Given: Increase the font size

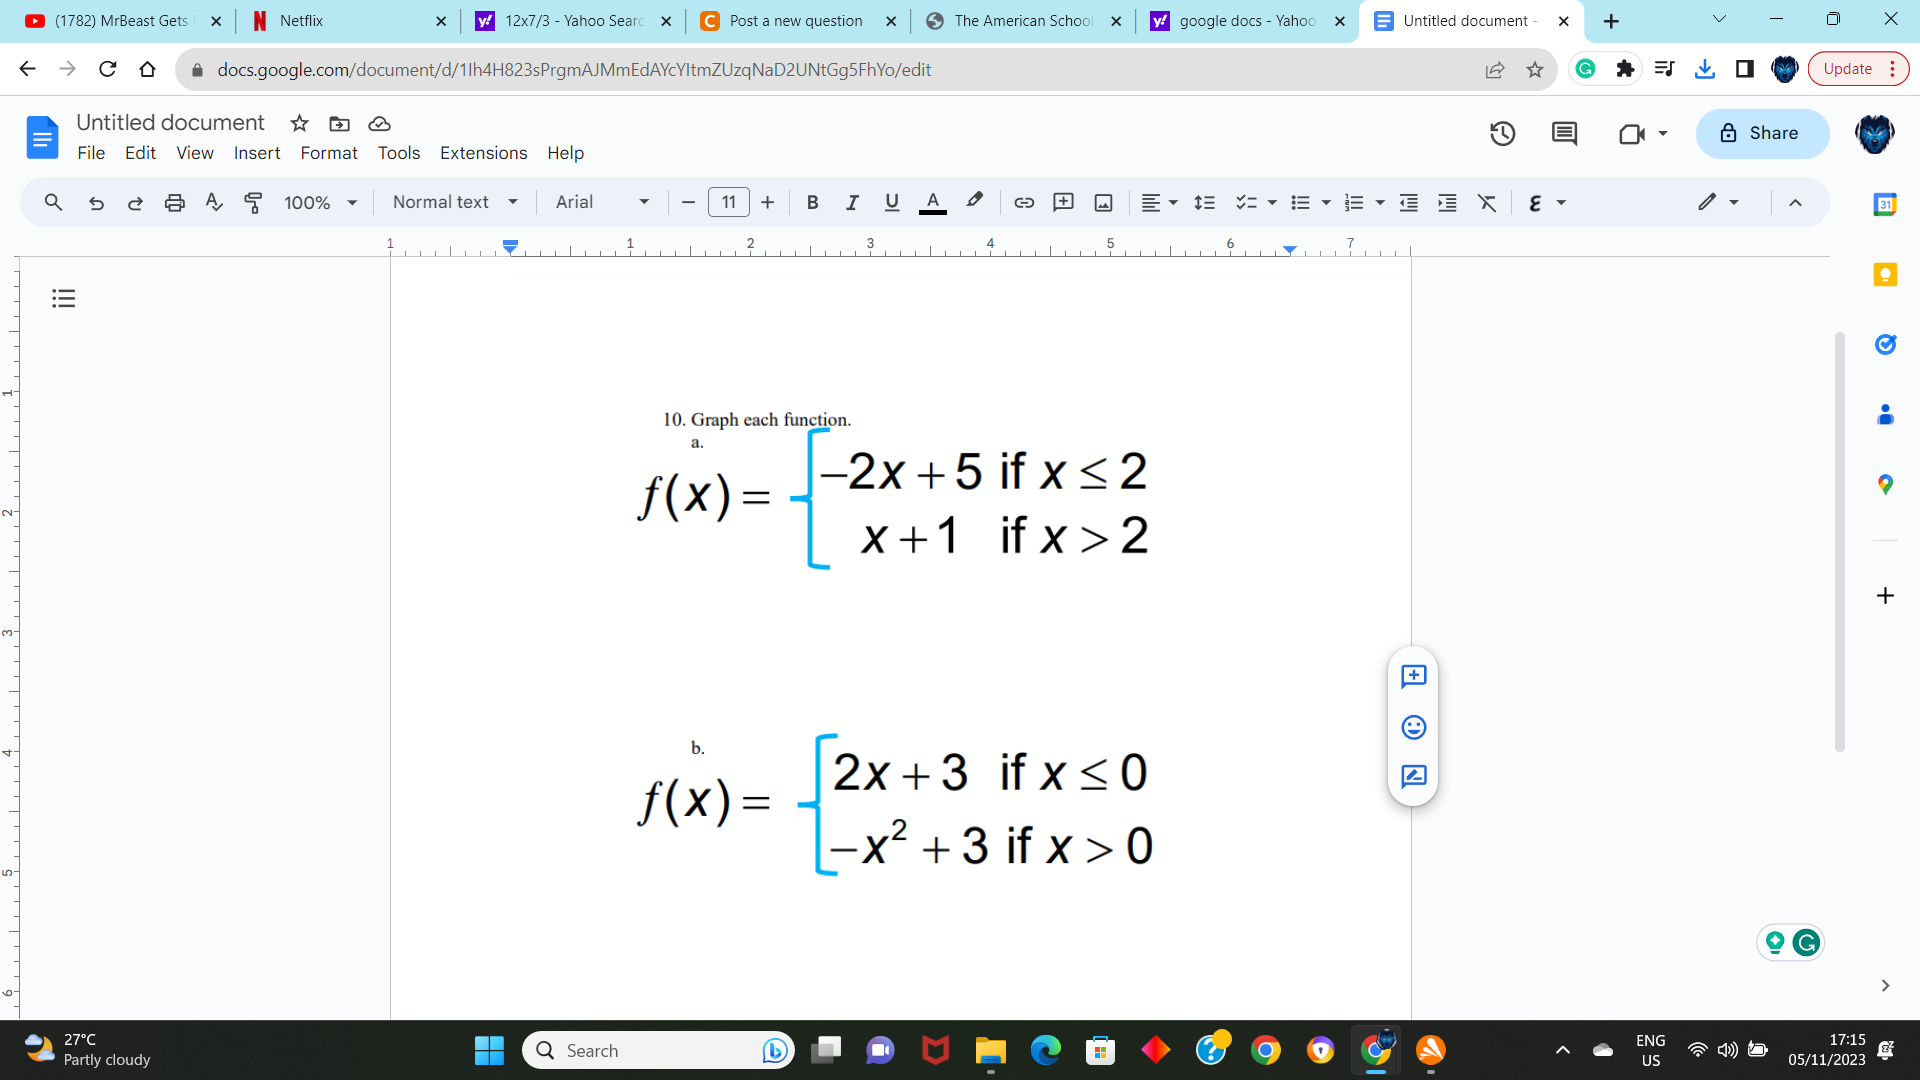Looking at the screenshot, I should [x=767, y=203].
